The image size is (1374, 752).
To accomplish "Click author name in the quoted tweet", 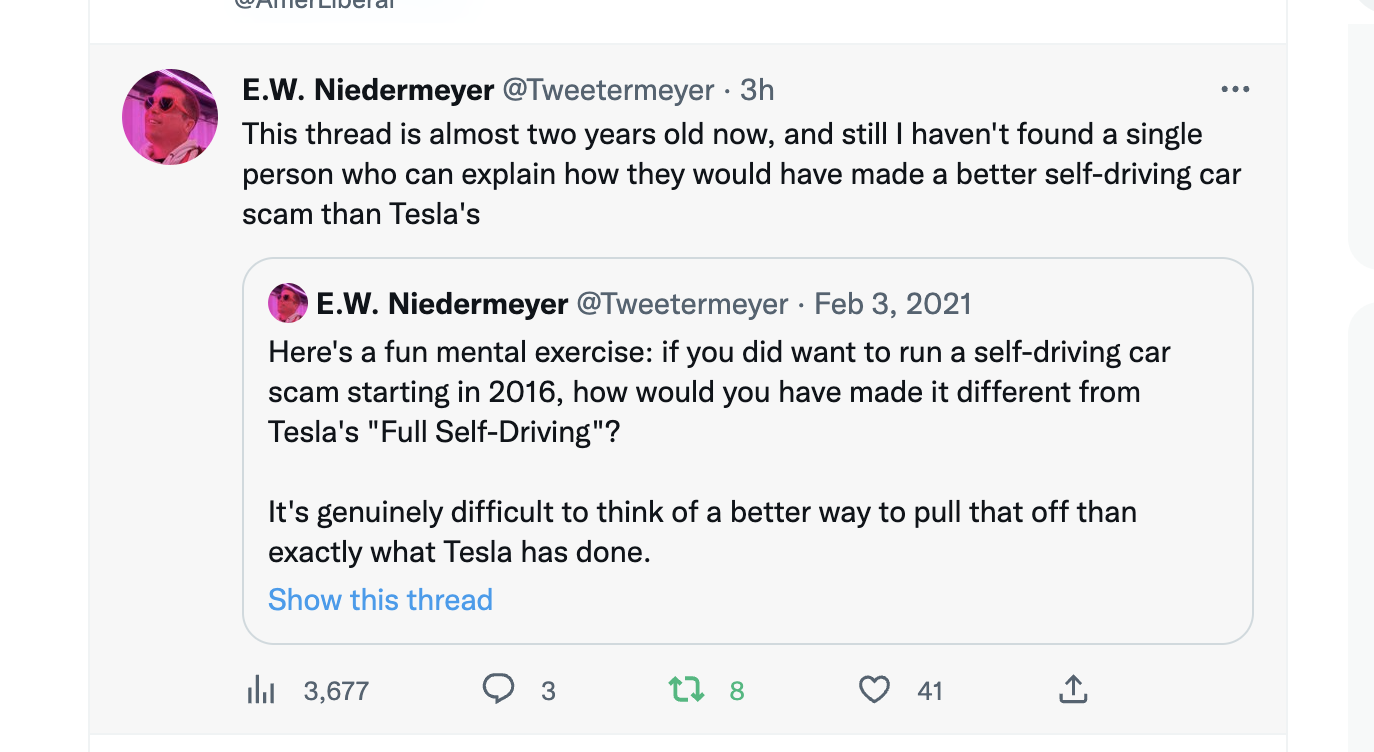I will coord(442,303).
